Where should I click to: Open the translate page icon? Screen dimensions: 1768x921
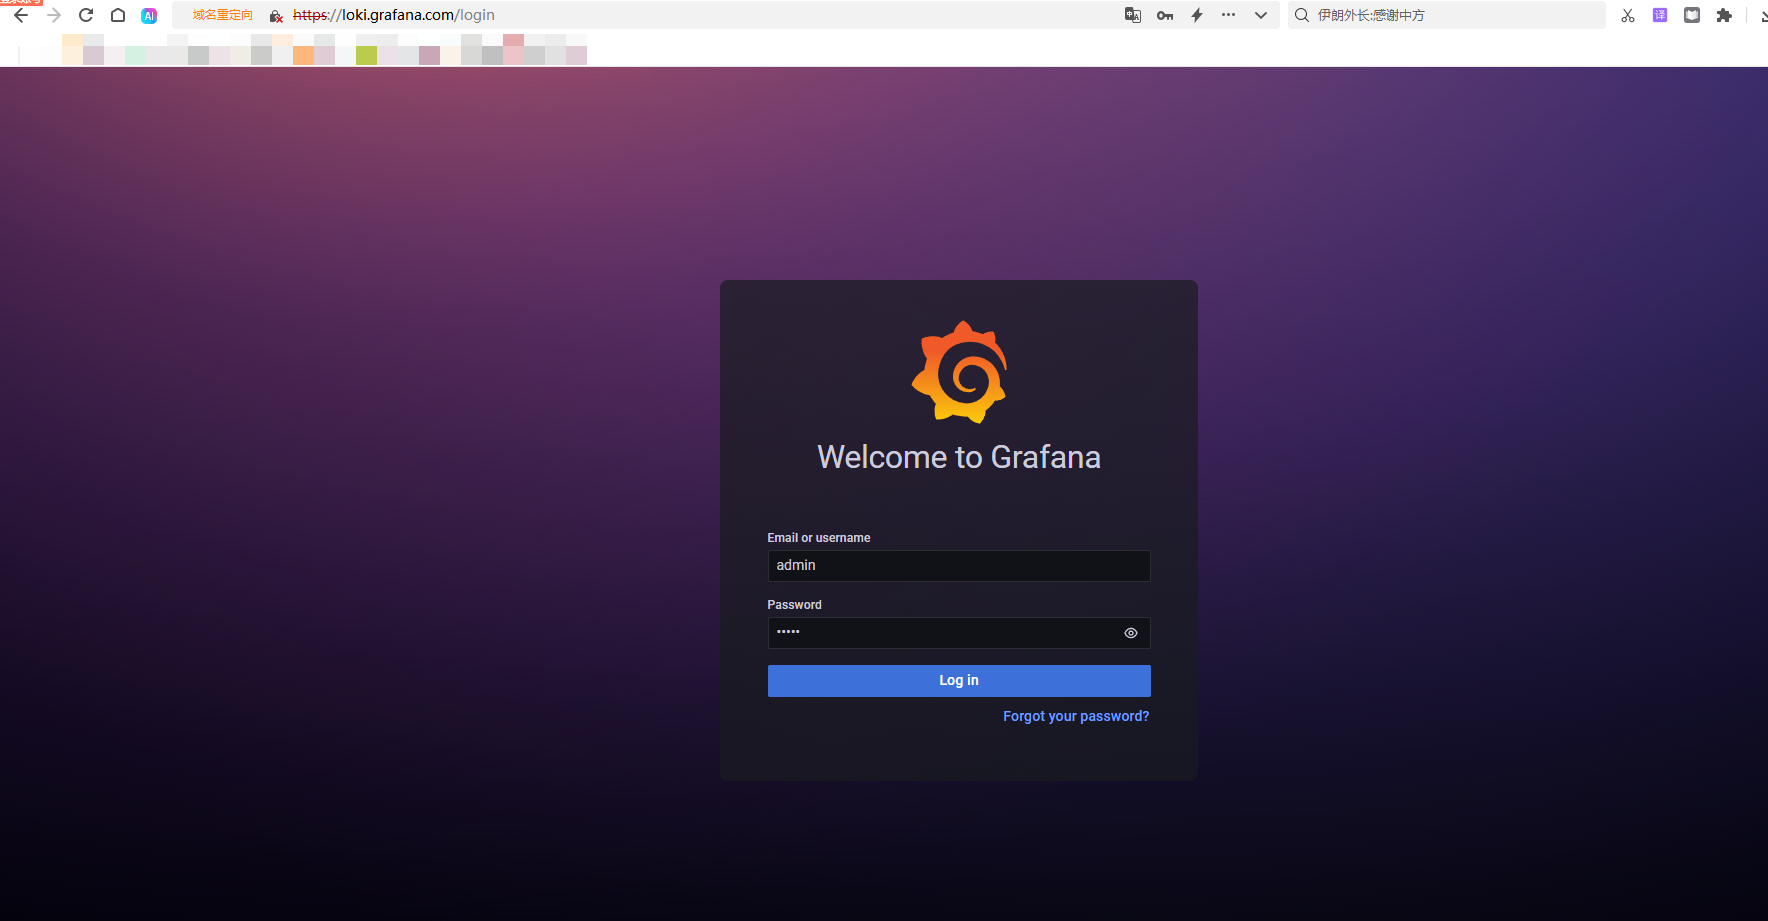point(1133,15)
